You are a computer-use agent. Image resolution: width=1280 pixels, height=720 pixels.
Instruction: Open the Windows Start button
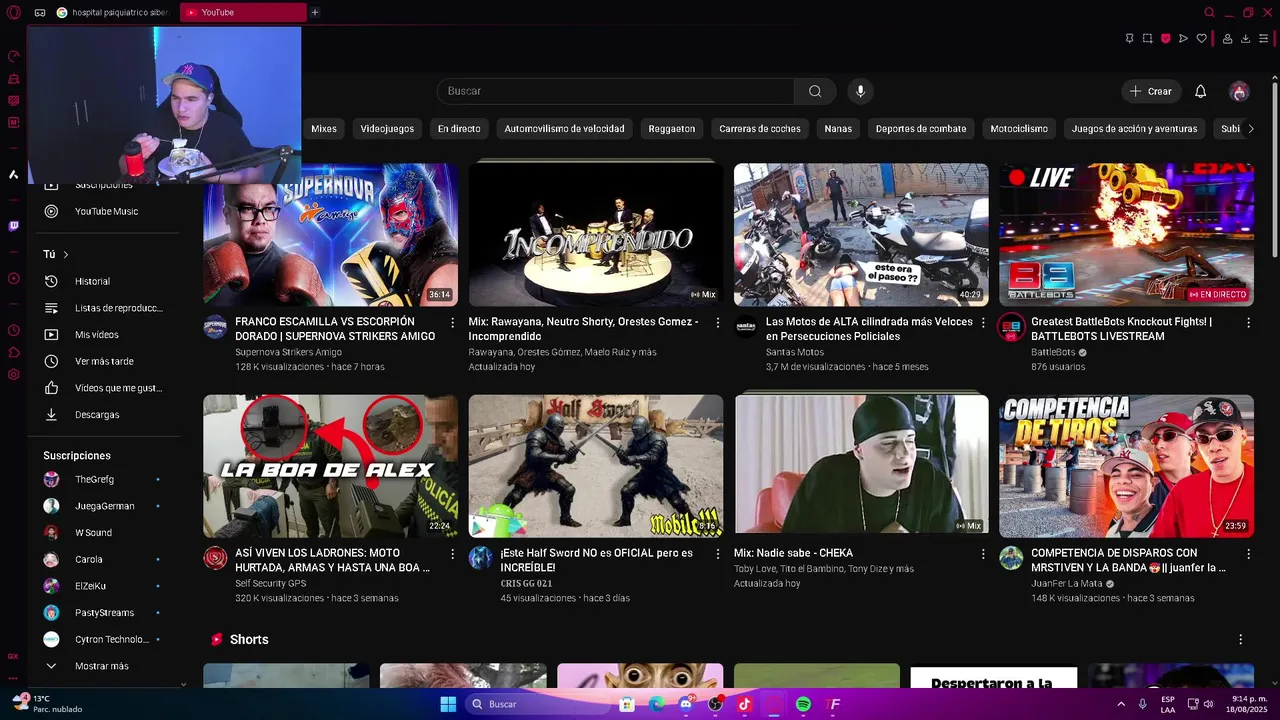pos(448,704)
